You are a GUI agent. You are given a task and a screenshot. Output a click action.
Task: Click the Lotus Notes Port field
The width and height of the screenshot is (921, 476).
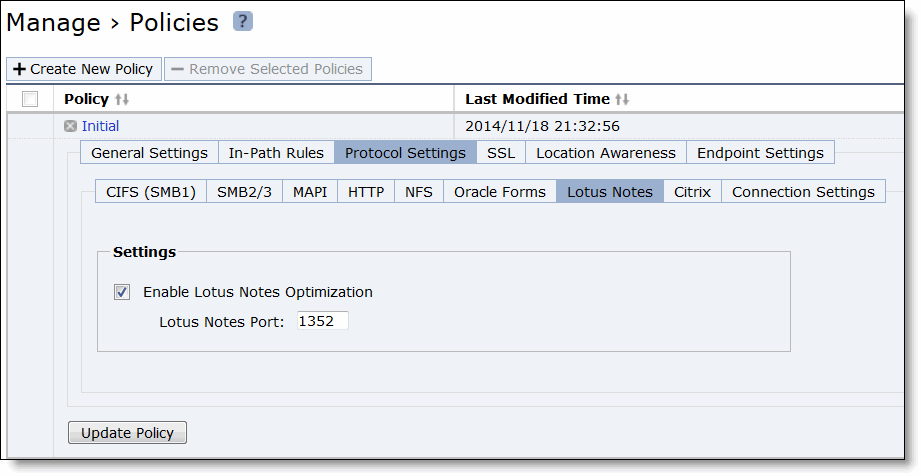pos(322,321)
